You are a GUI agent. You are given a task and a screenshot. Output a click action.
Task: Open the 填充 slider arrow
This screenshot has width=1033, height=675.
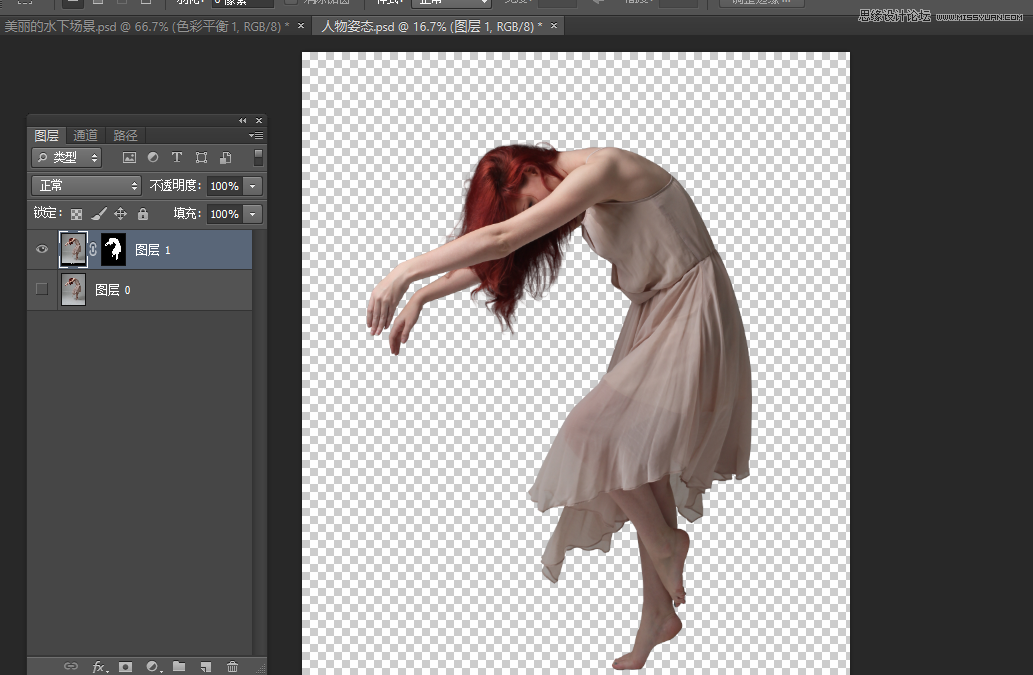coord(252,214)
